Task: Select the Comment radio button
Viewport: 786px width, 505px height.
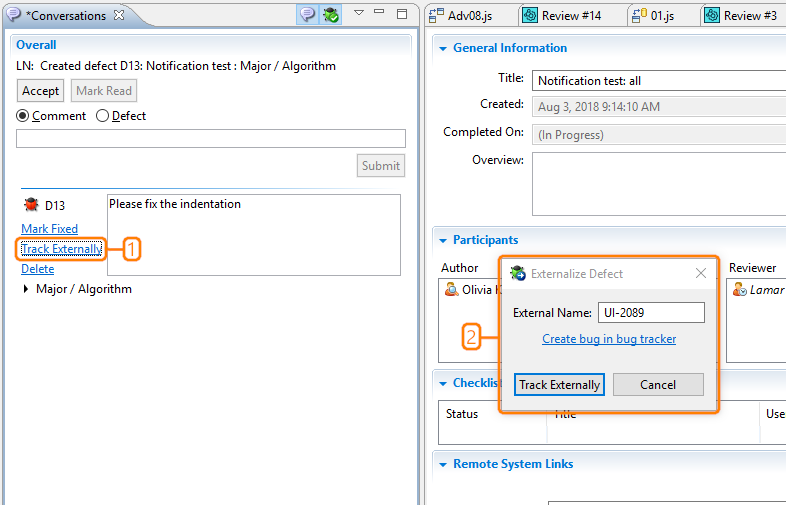Action: pos(23,116)
